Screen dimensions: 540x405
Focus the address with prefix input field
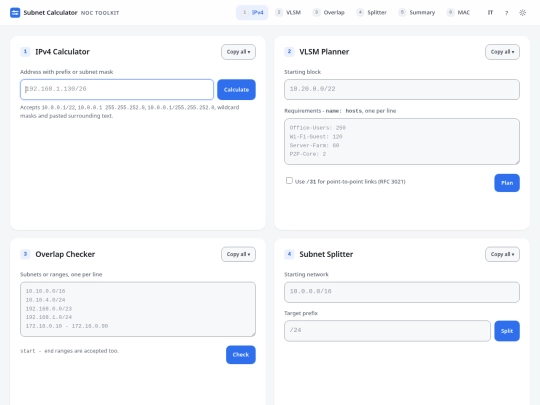[117, 90]
